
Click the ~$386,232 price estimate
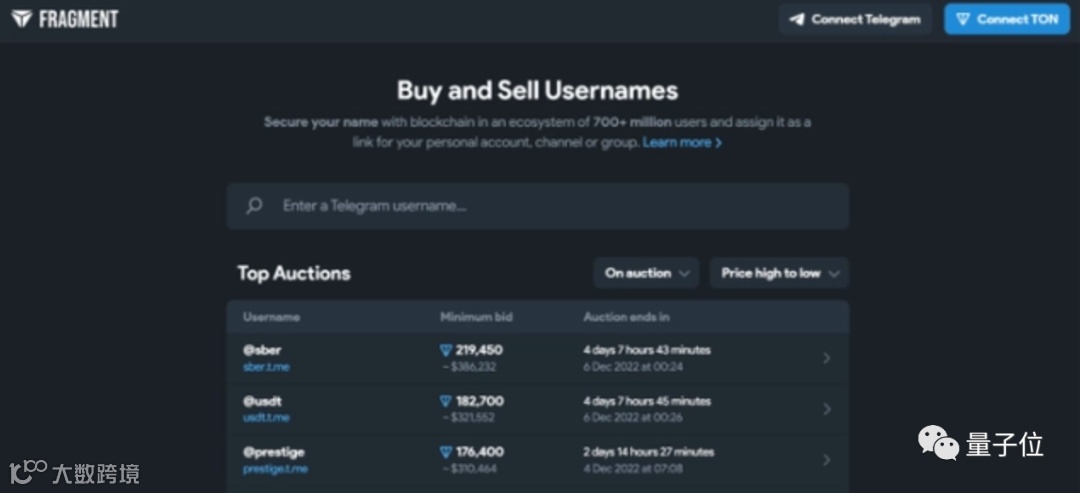469,367
